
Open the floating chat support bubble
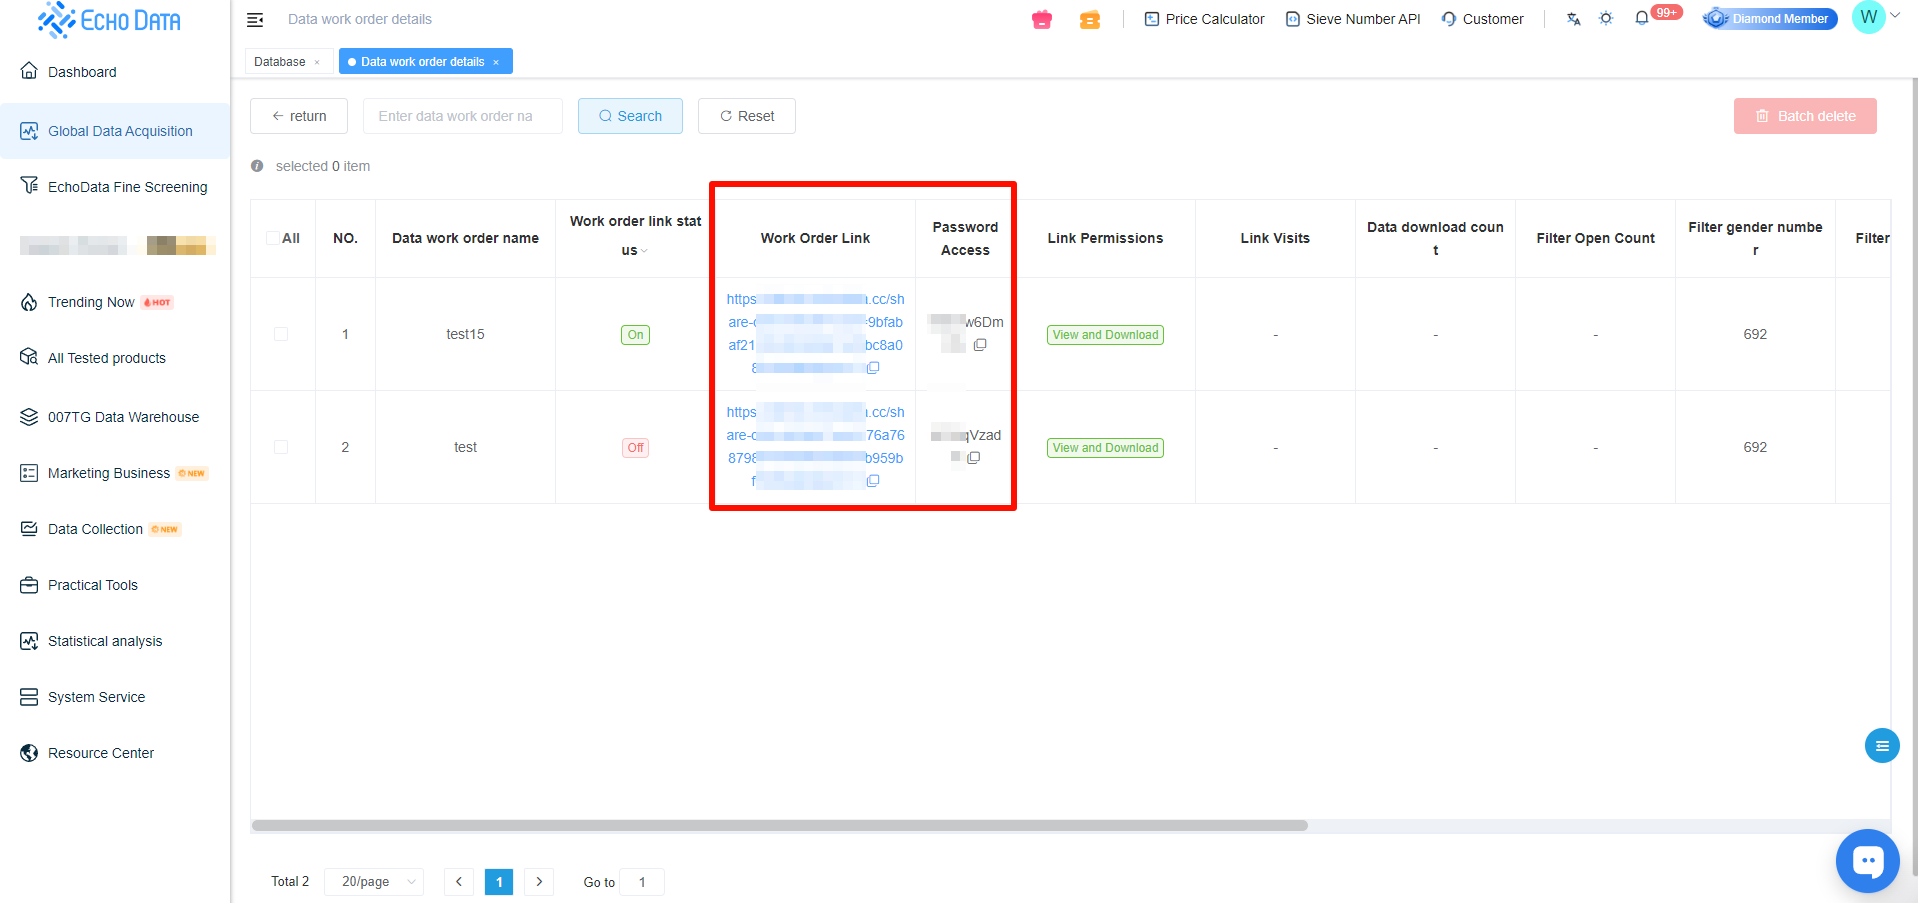[1866, 861]
